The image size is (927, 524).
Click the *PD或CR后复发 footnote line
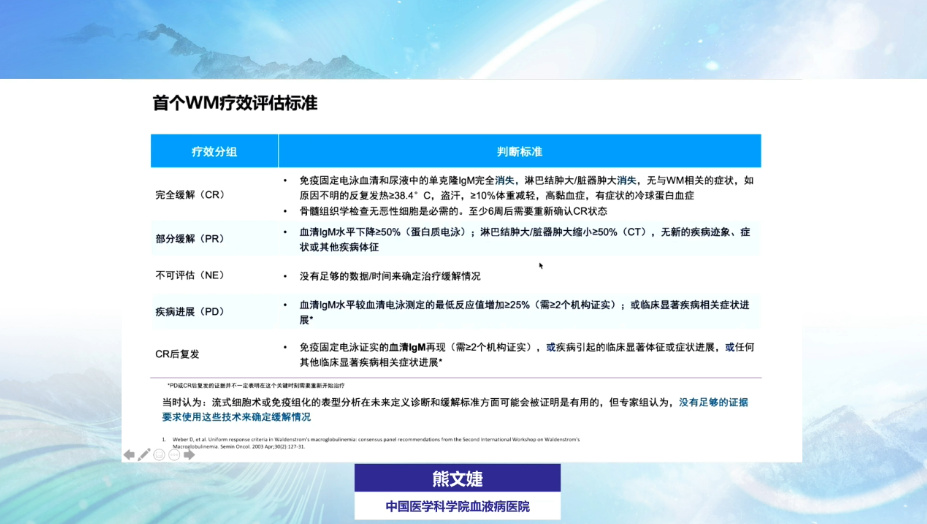pyautogui.click(x=255, y=386)
